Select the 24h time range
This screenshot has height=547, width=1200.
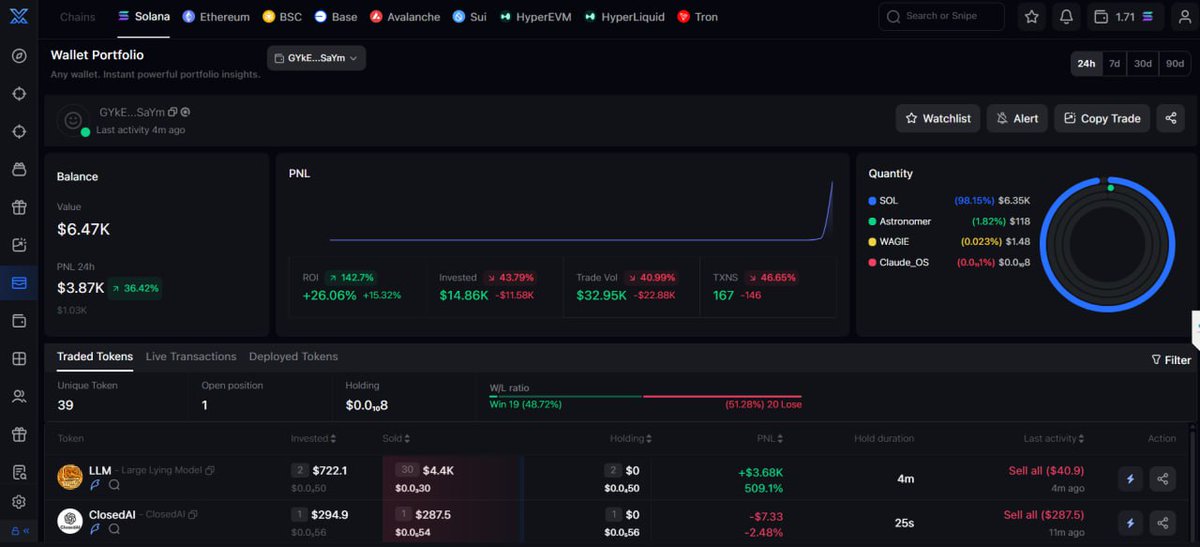point(1086,63)
